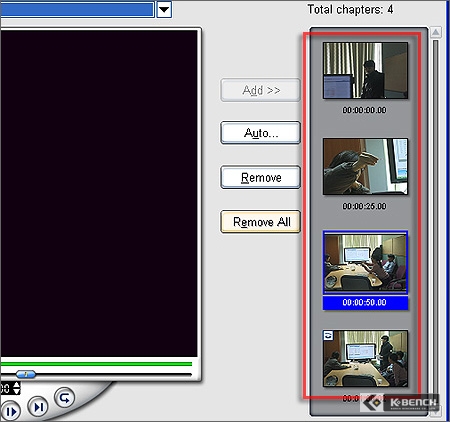The width and height of the screenshot is (450, 422).
Task: Click the Auto... button
Action: point(260,133)
